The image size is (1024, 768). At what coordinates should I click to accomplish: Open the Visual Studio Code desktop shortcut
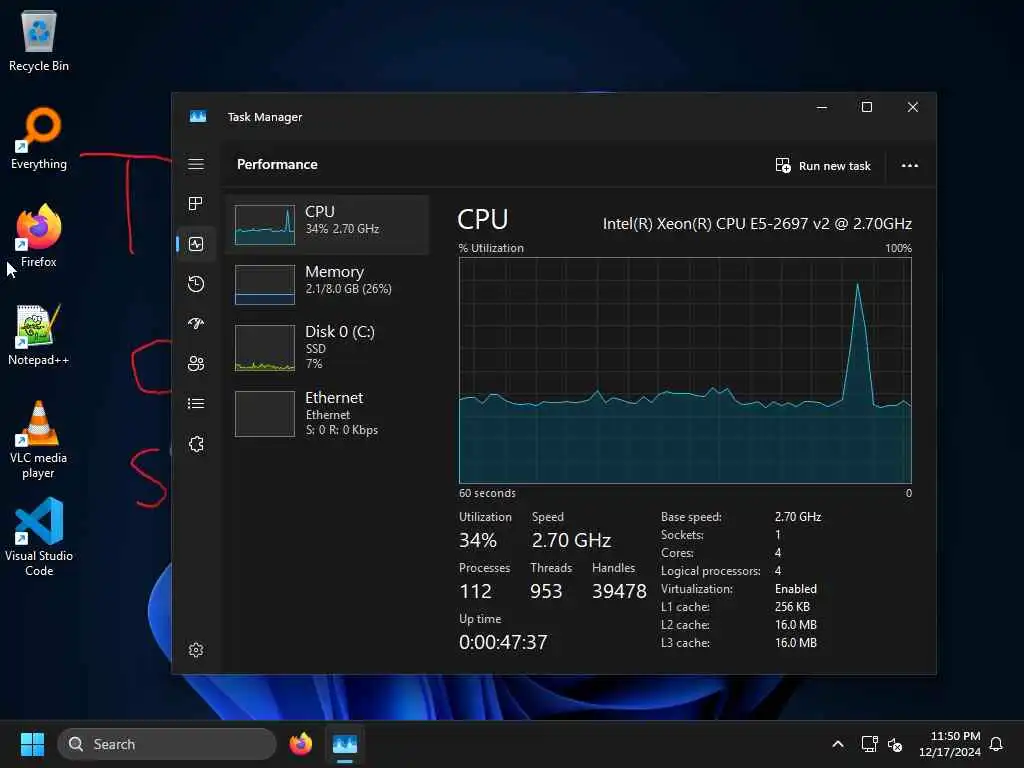pyautogui.click(x=39, y=537)
